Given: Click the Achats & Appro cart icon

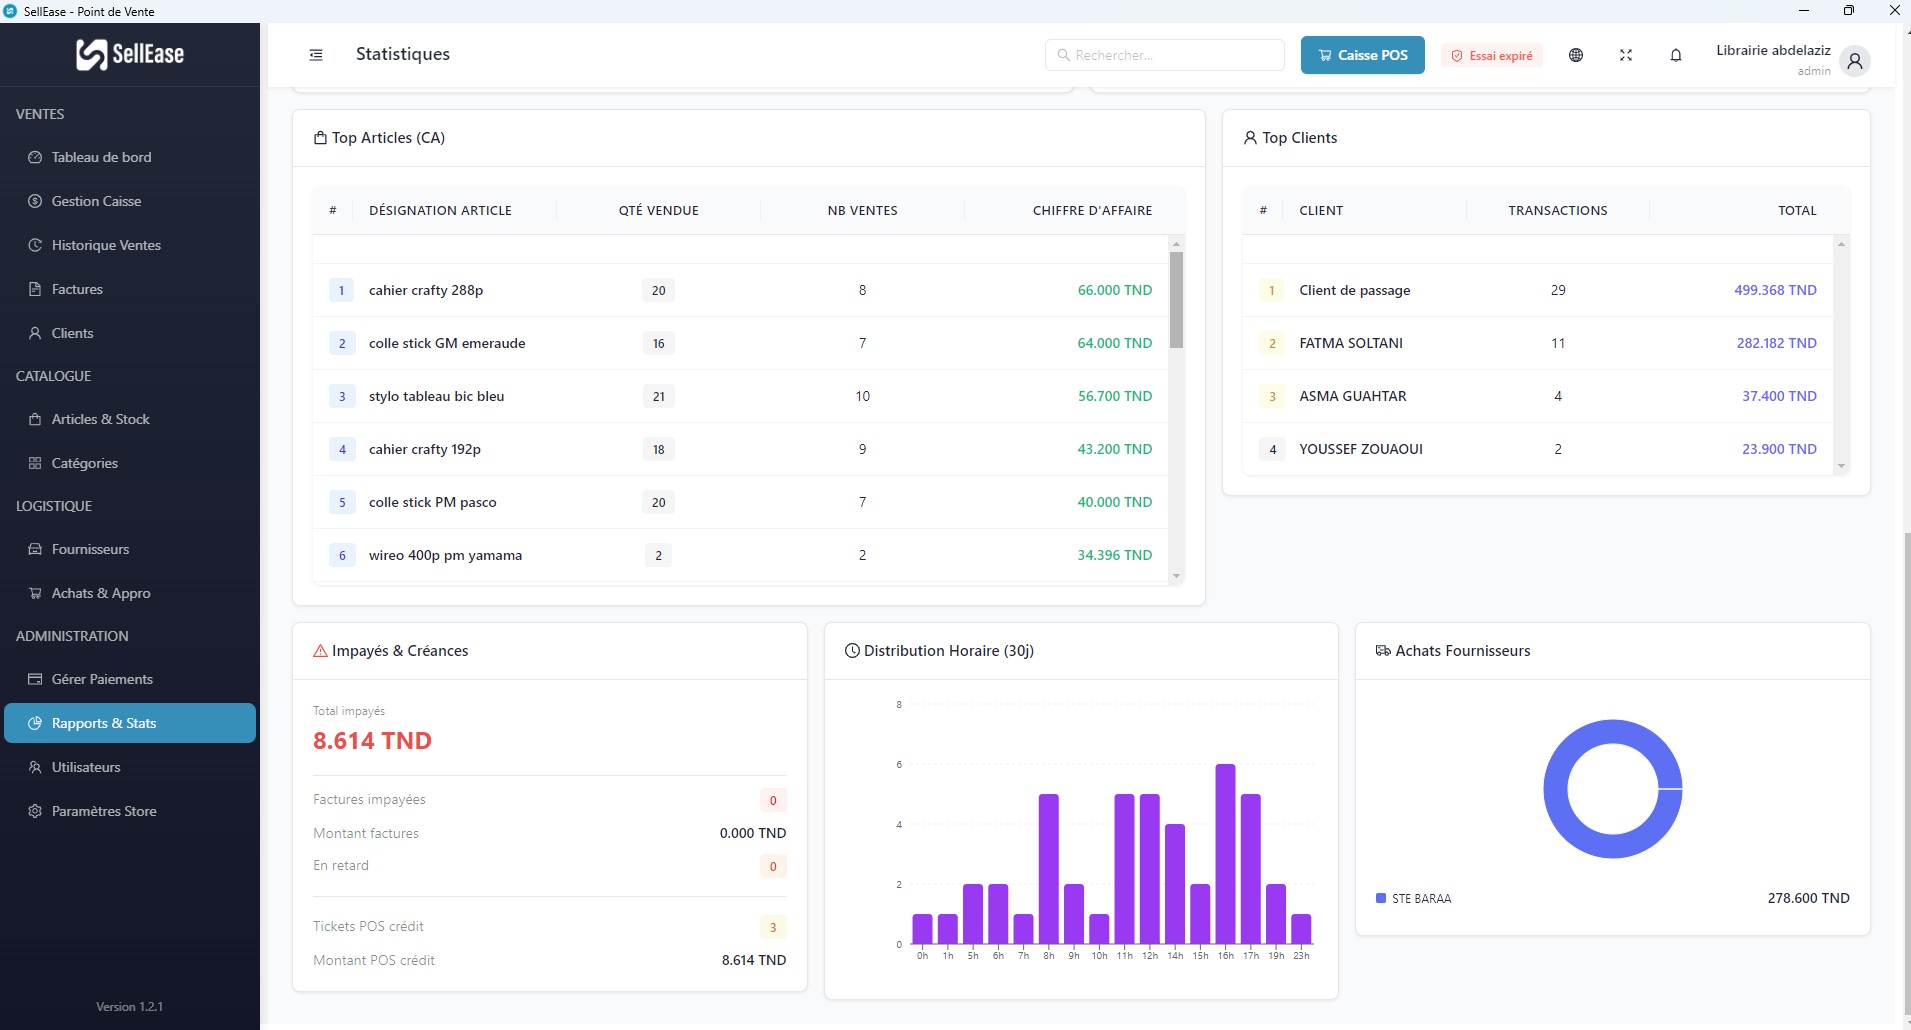Looking at the screenshot, I should (35, 593).
